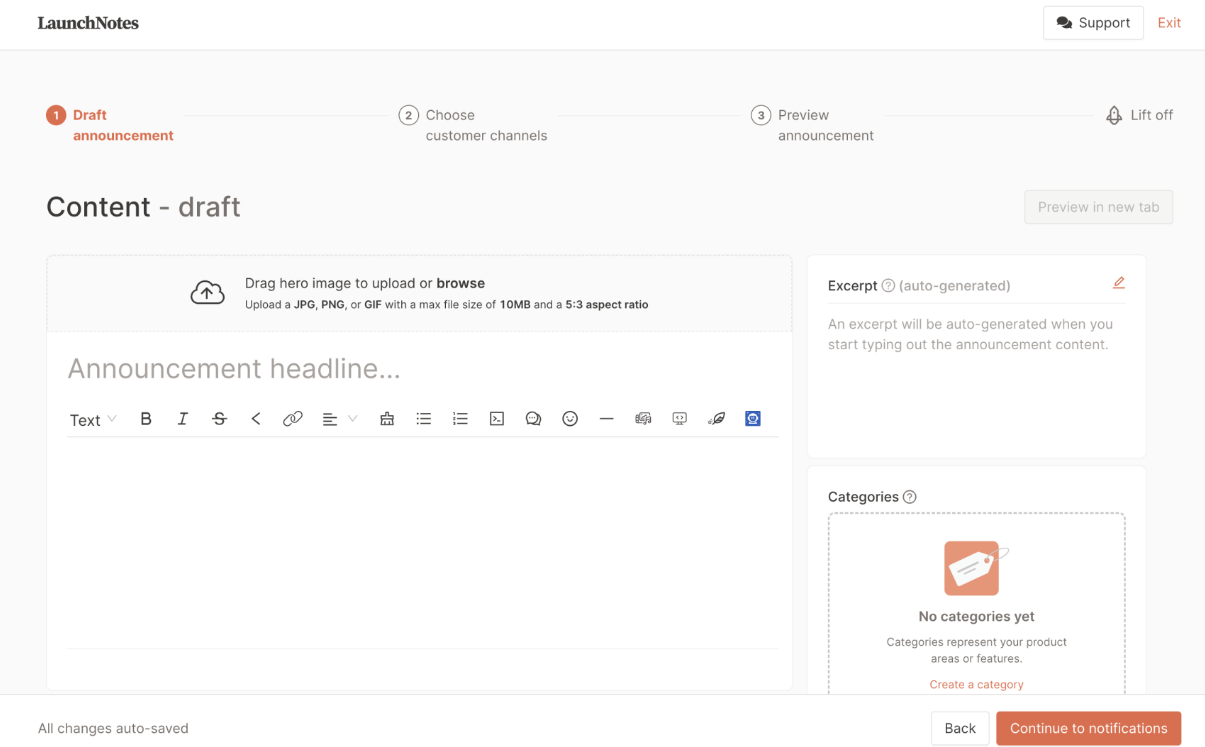1205x747 pixels.
Task: Insert a numbered list
Action: point(460,419)
